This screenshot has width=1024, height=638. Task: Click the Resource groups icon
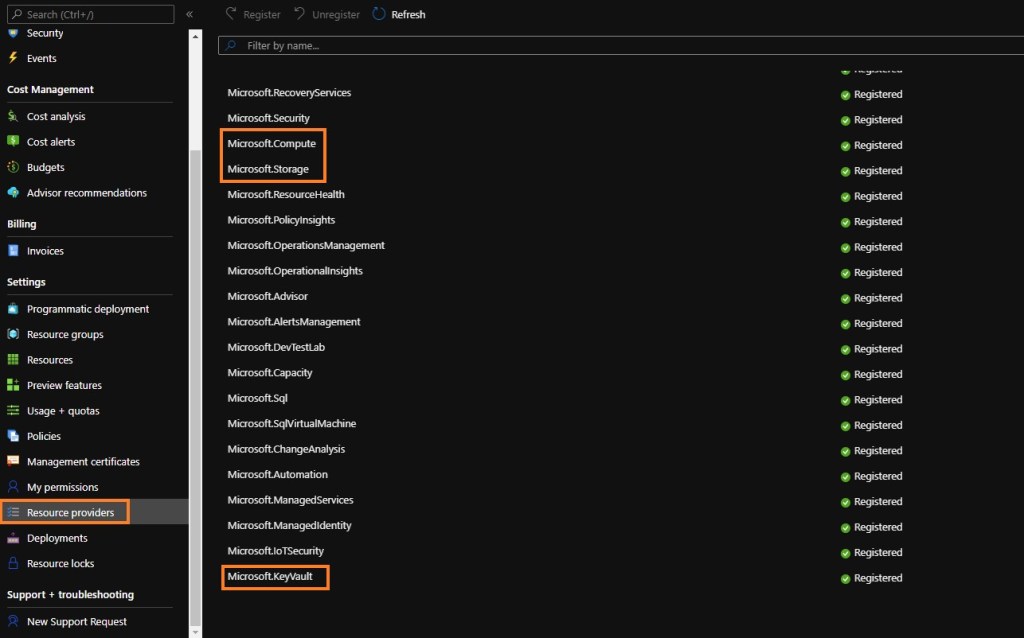(13, 334)
